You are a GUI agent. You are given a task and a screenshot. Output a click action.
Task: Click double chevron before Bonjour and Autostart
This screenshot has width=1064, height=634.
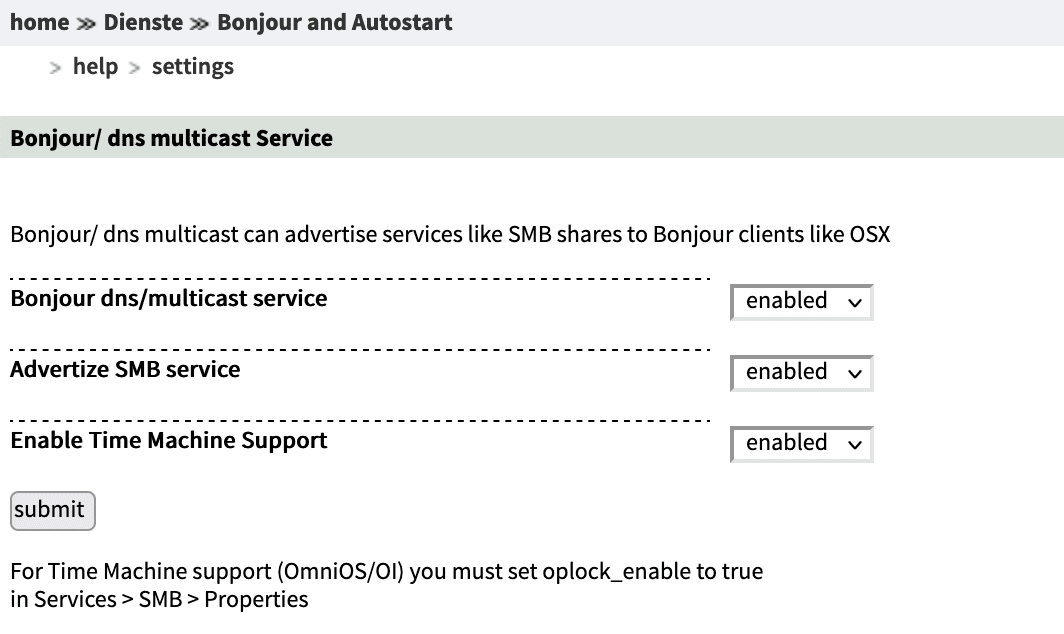[x=200, y=23]
